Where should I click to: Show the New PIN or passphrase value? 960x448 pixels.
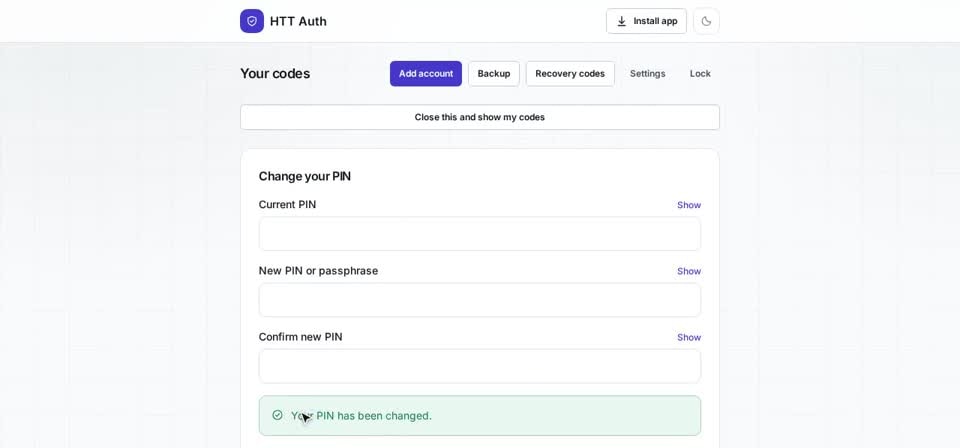(x=689, y=271)
